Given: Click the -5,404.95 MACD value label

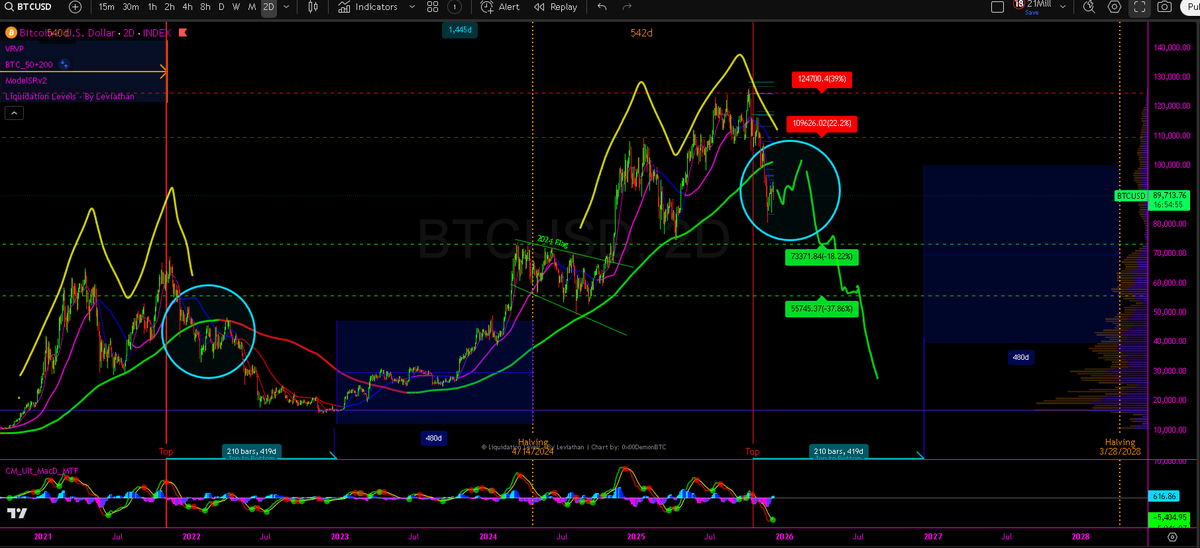Looking at the screenshot, I should (1167, 517).
